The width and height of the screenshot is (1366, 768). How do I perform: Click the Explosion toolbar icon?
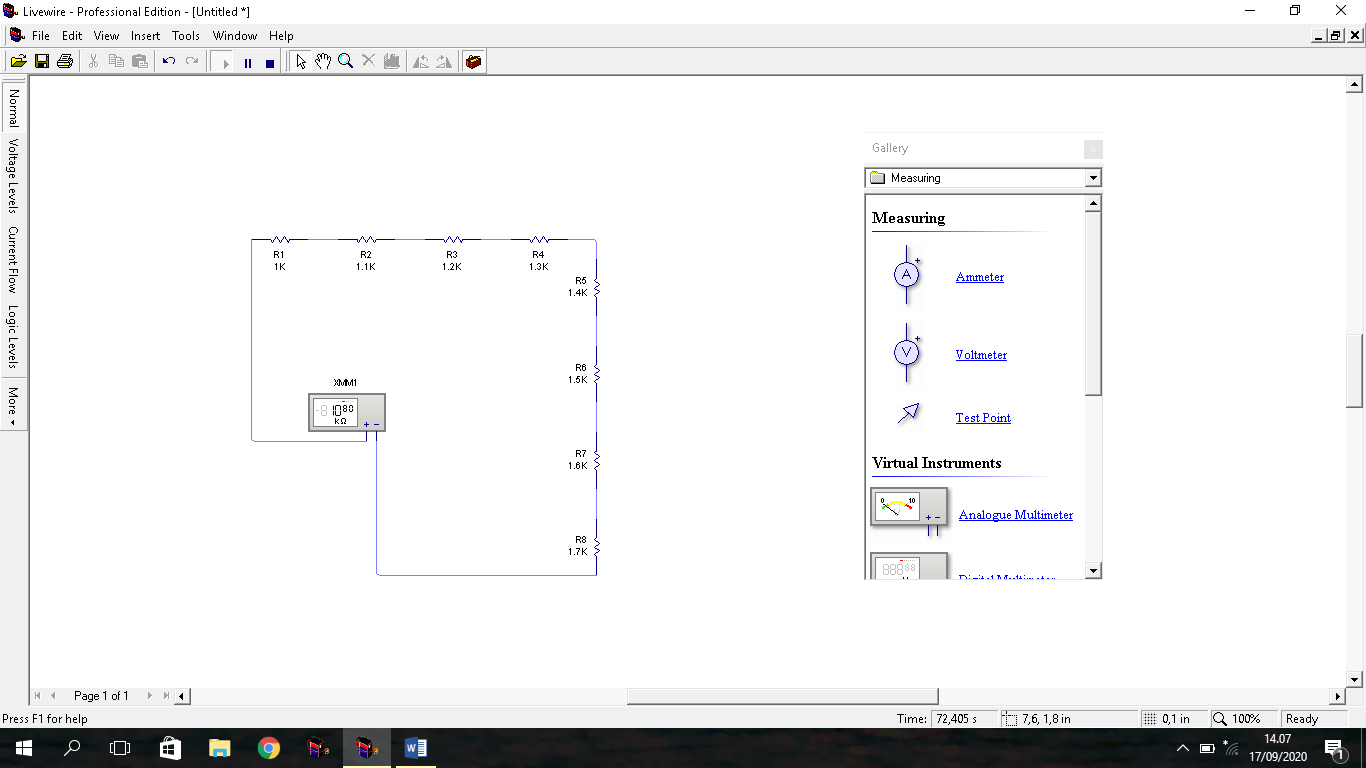[x=392, y=62]
